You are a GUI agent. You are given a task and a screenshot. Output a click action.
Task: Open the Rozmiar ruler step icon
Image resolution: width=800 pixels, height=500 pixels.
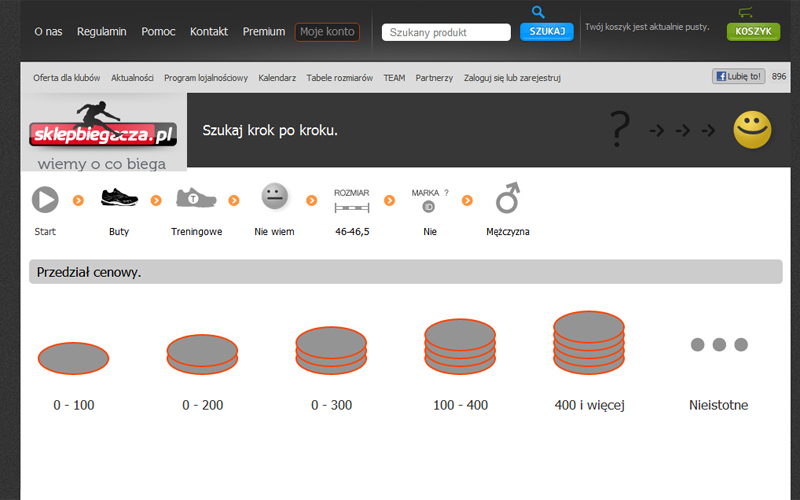(x=352, y=201)
